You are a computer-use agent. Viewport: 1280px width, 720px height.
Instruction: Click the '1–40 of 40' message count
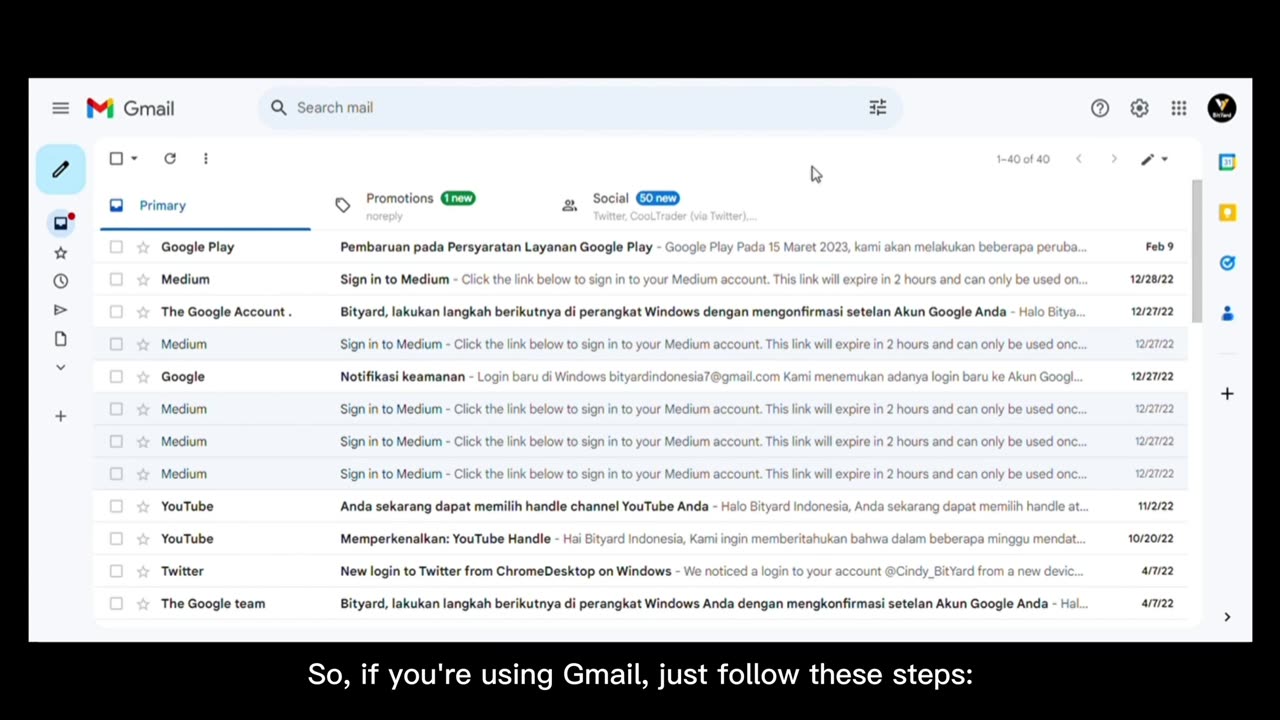(x=1023, y=159)
